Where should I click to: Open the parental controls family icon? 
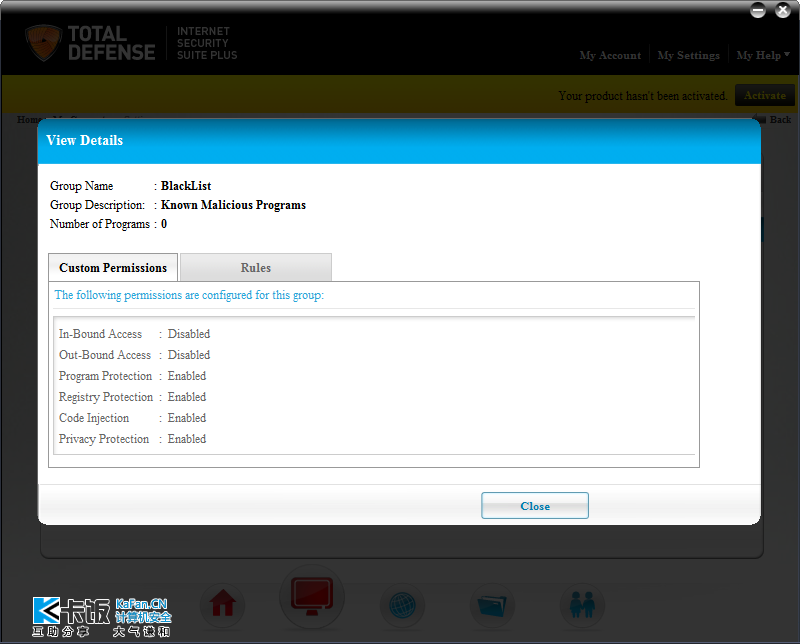coord(582,605)
